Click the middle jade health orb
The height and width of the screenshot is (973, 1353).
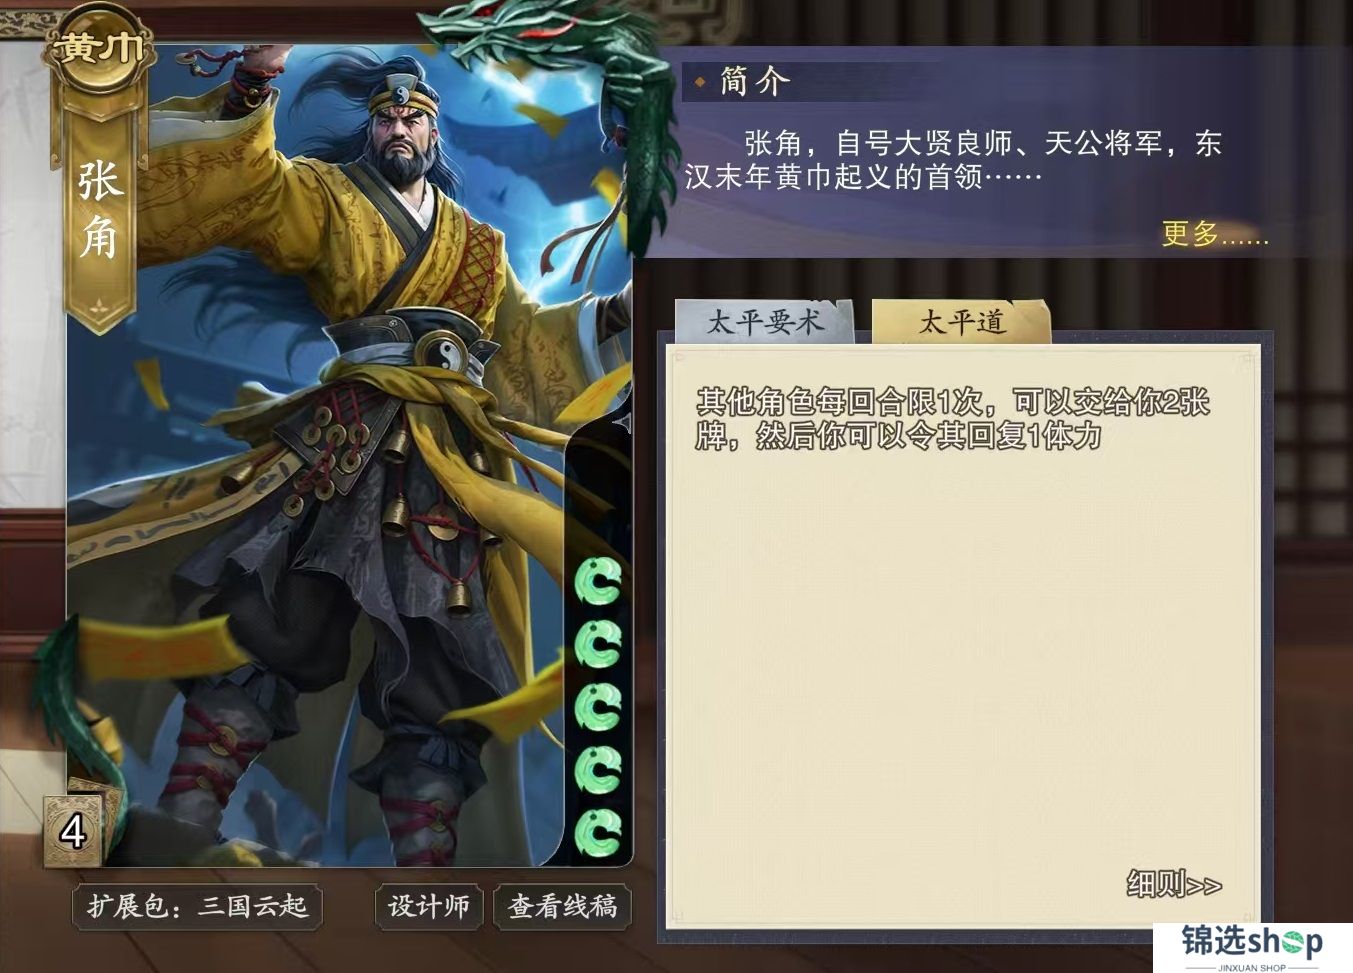click(x=599, y=707)
